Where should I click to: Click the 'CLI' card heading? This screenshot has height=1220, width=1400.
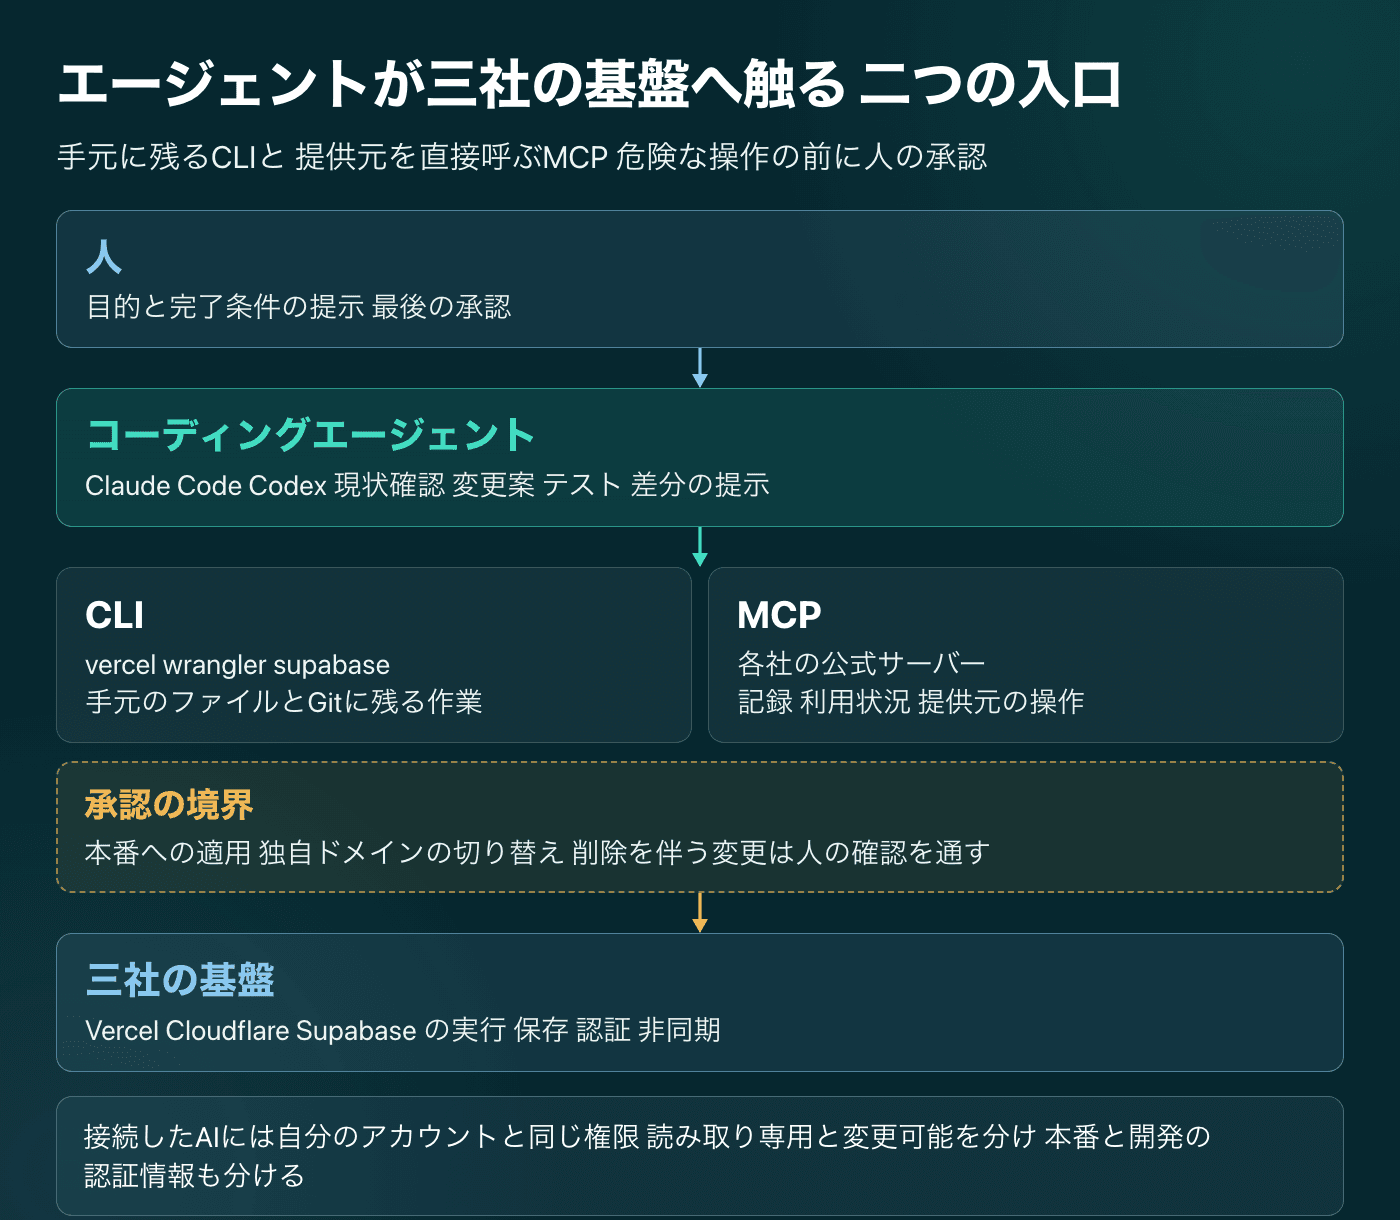tap(115, 615)
